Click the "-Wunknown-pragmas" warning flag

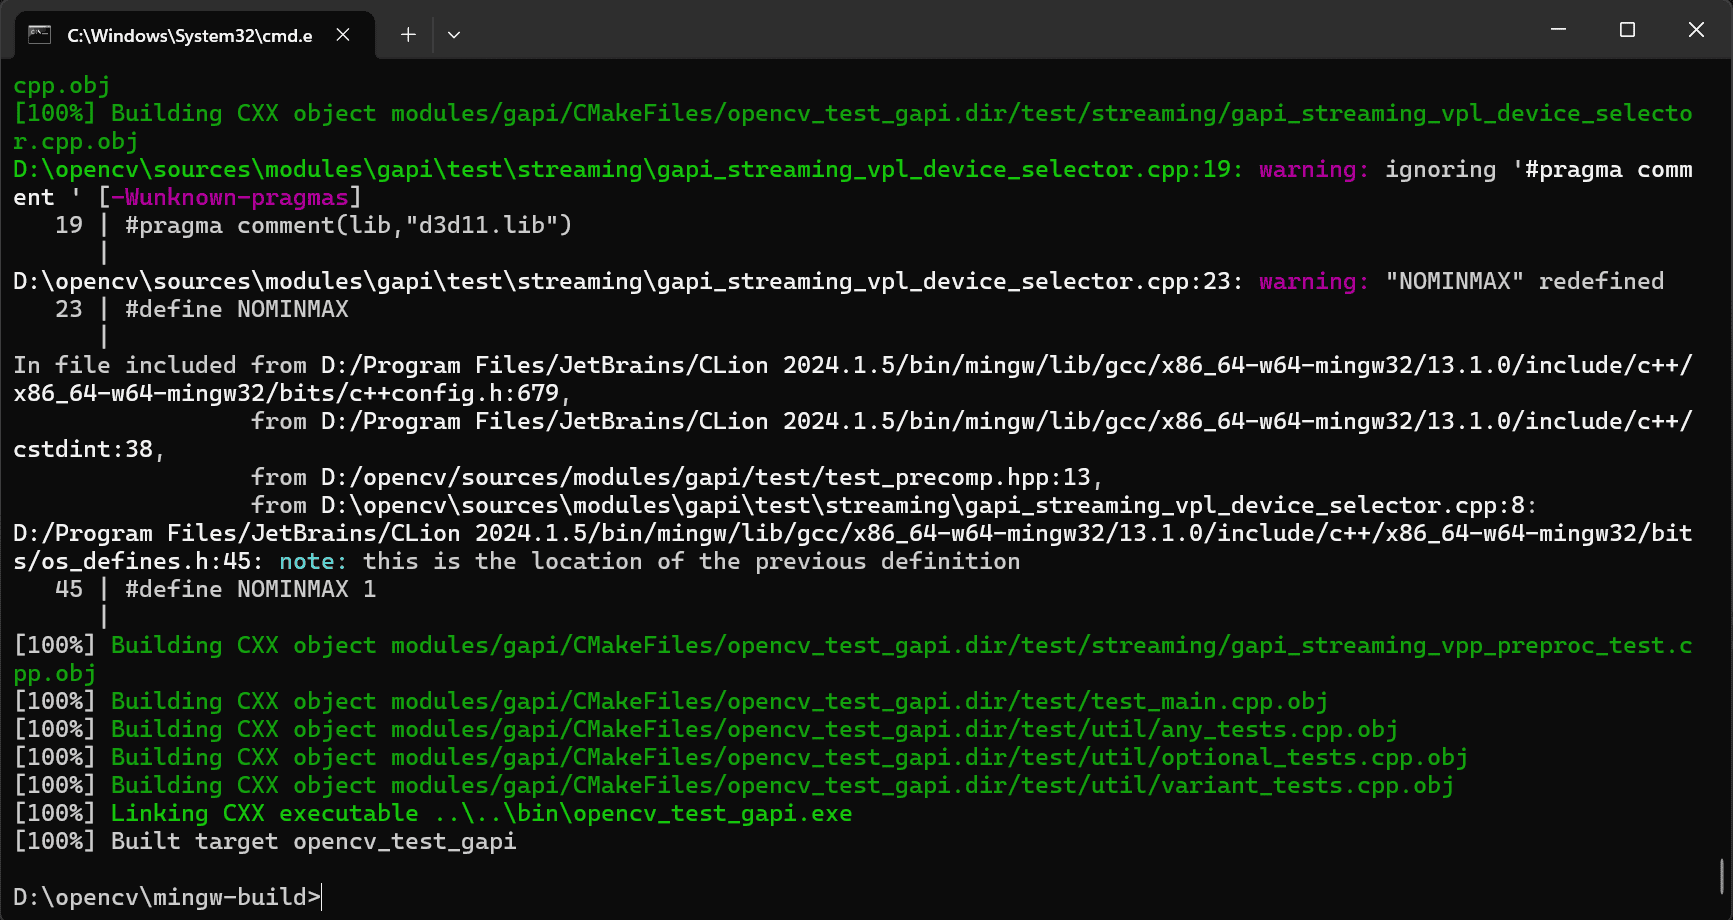[230, 197]
